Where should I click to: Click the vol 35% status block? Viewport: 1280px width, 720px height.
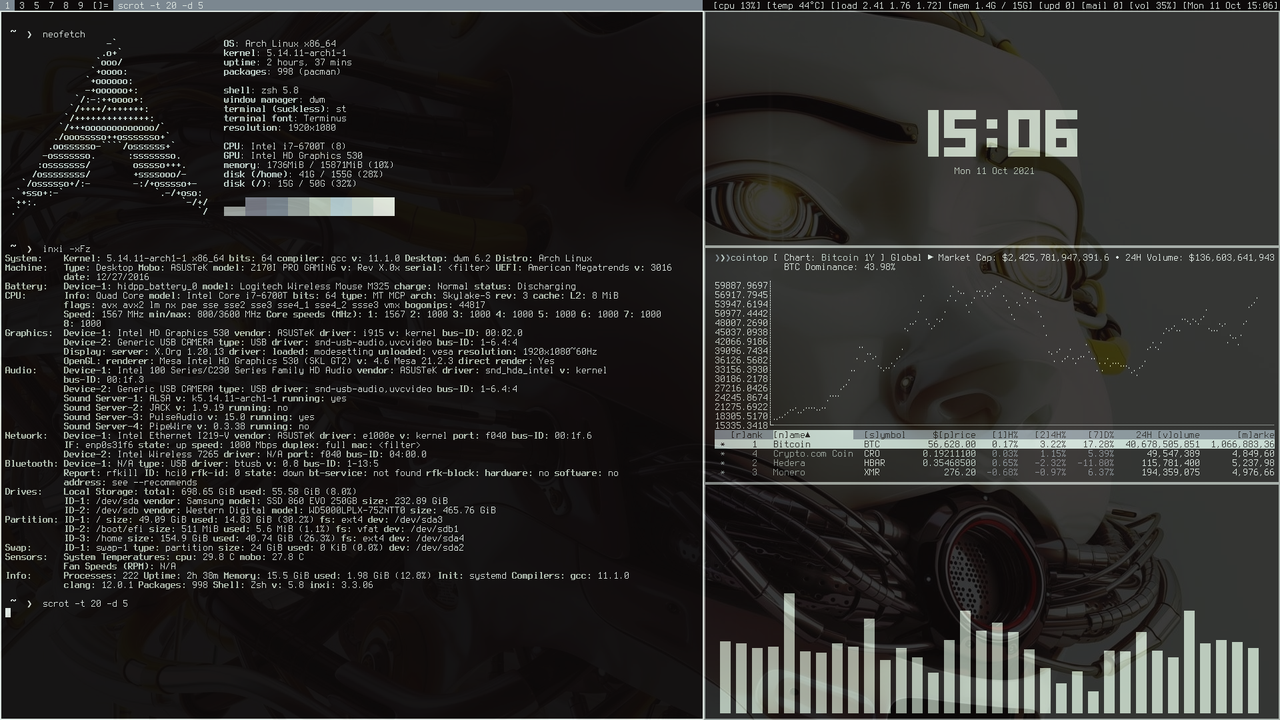(1155, 6)
